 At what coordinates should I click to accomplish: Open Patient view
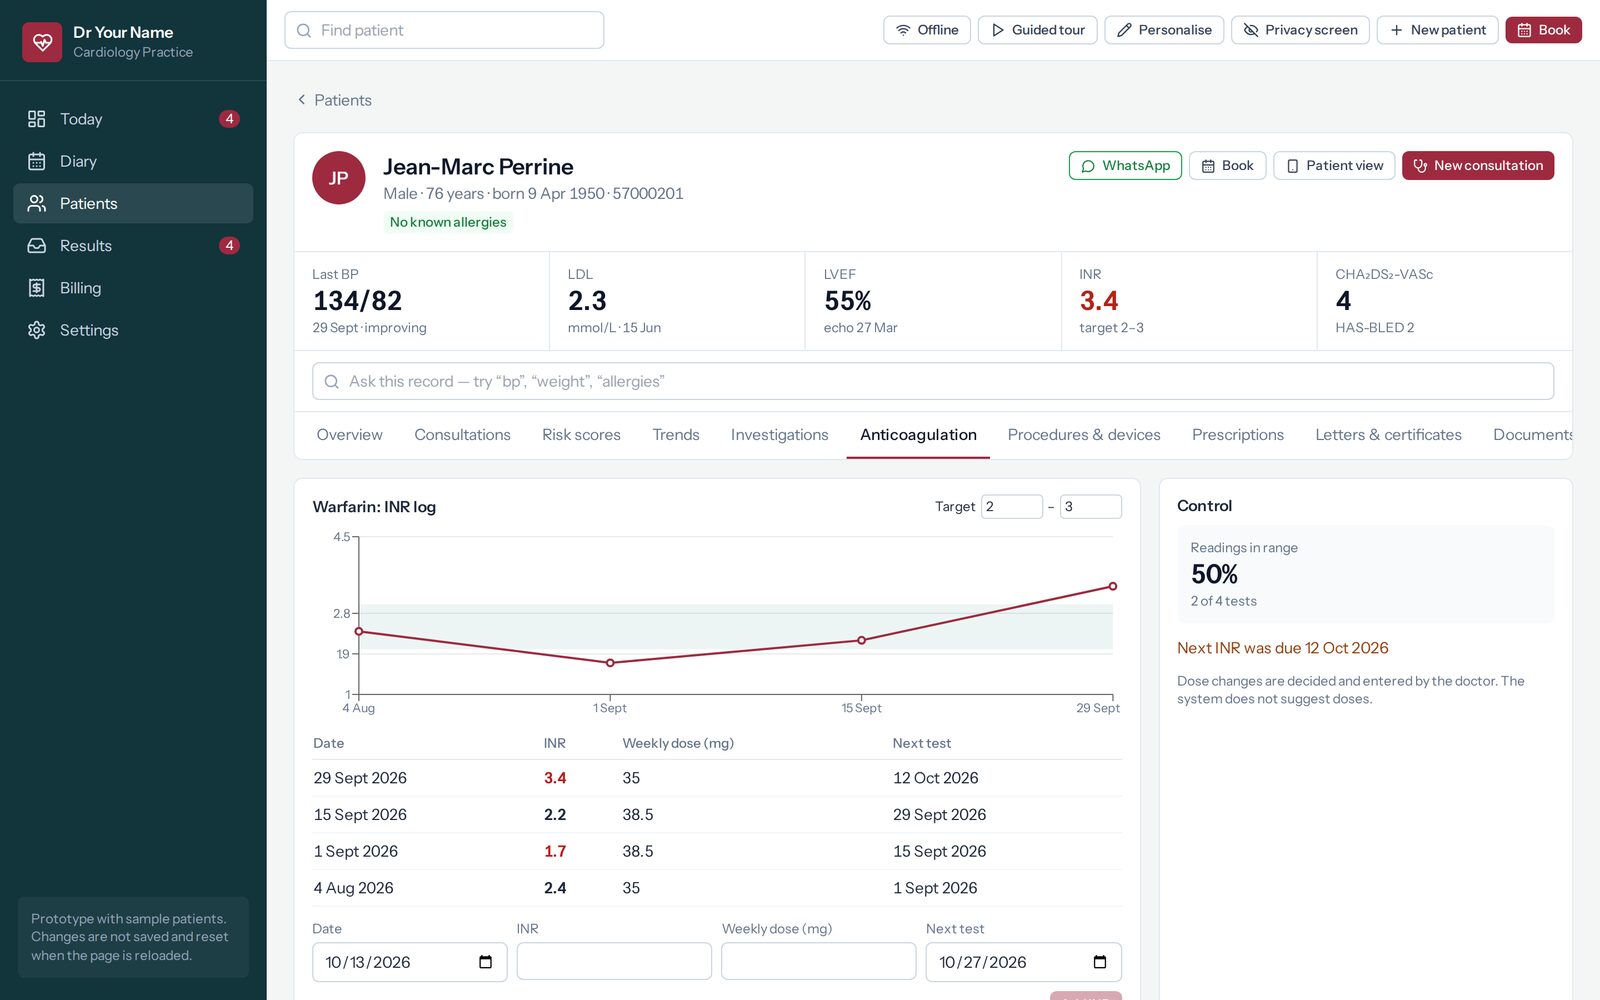click(x=1334, y=166)
